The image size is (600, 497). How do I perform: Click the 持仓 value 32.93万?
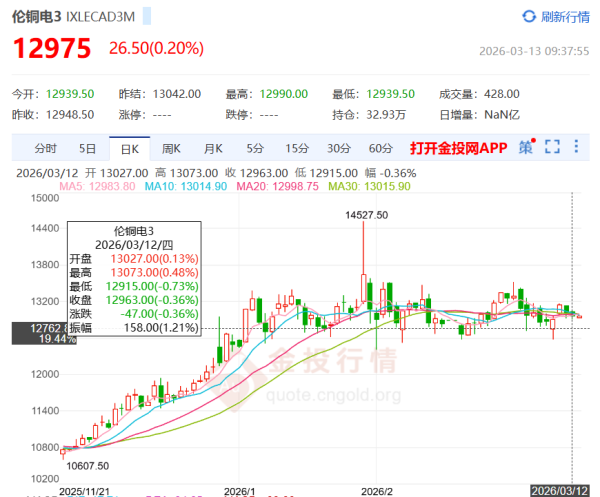coord(386,114)
